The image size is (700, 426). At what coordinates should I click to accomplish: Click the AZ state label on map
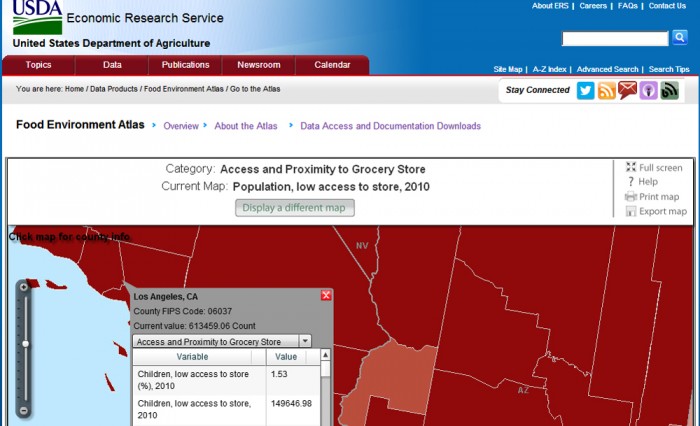click(523, 390)
